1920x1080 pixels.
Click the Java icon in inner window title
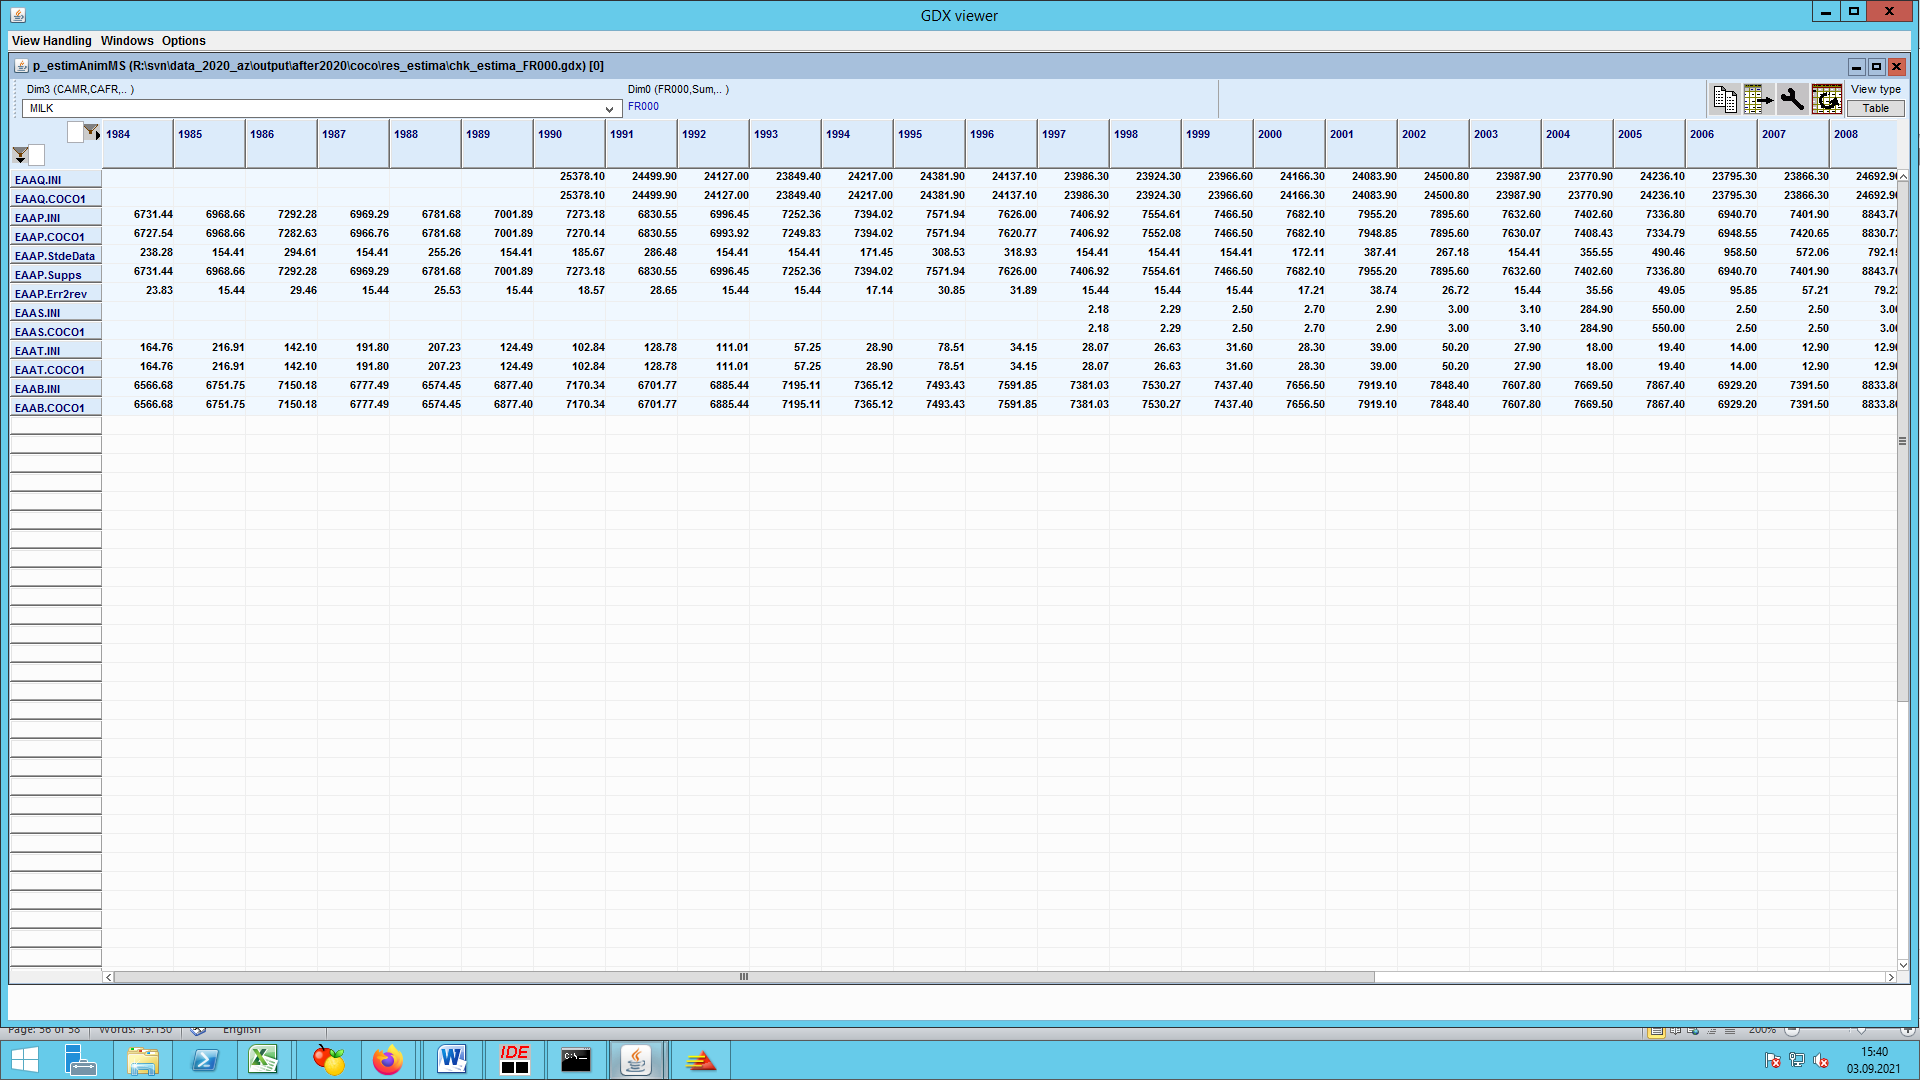click(x=21, y=66)
